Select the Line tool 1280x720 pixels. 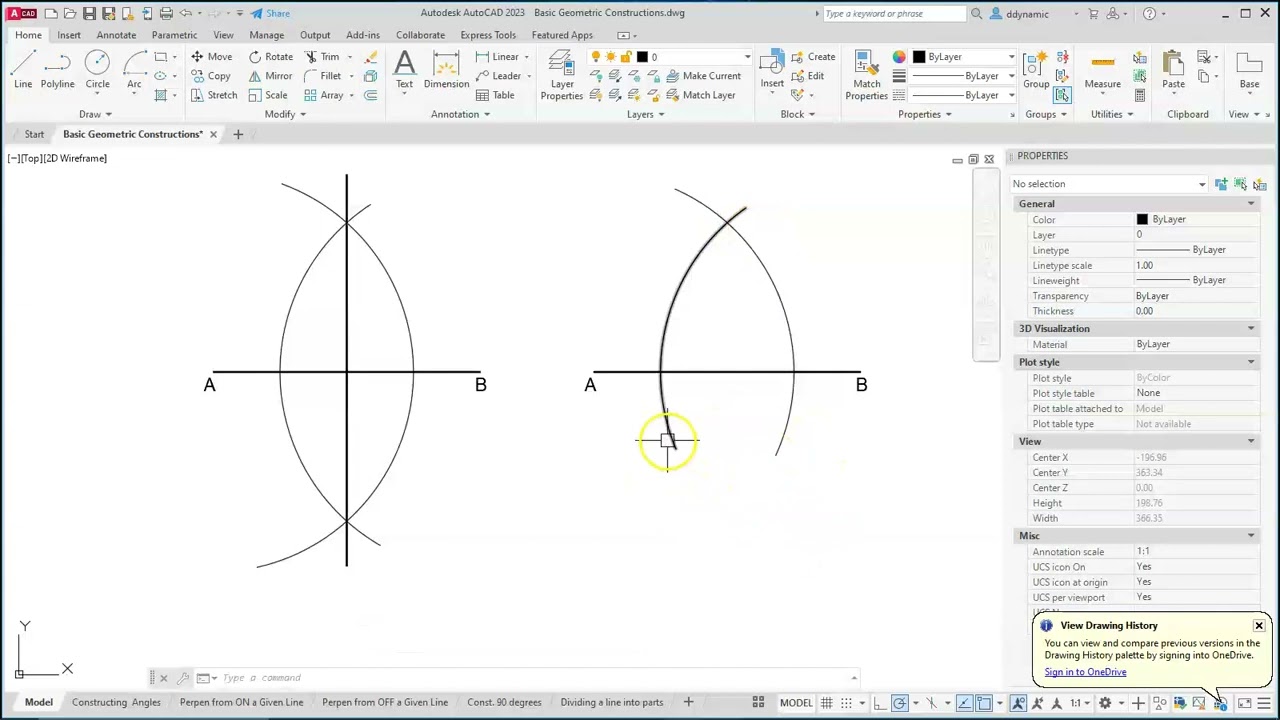[x=22, y=70]
